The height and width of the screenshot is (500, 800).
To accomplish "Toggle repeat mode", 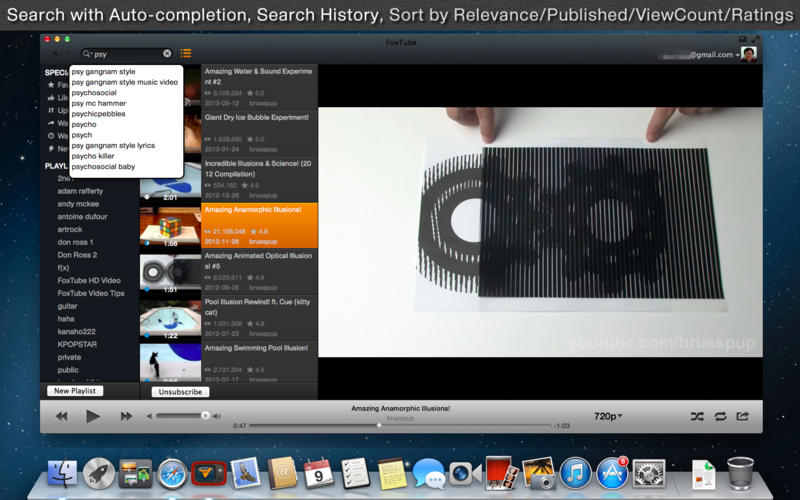I will coord(720,416).
